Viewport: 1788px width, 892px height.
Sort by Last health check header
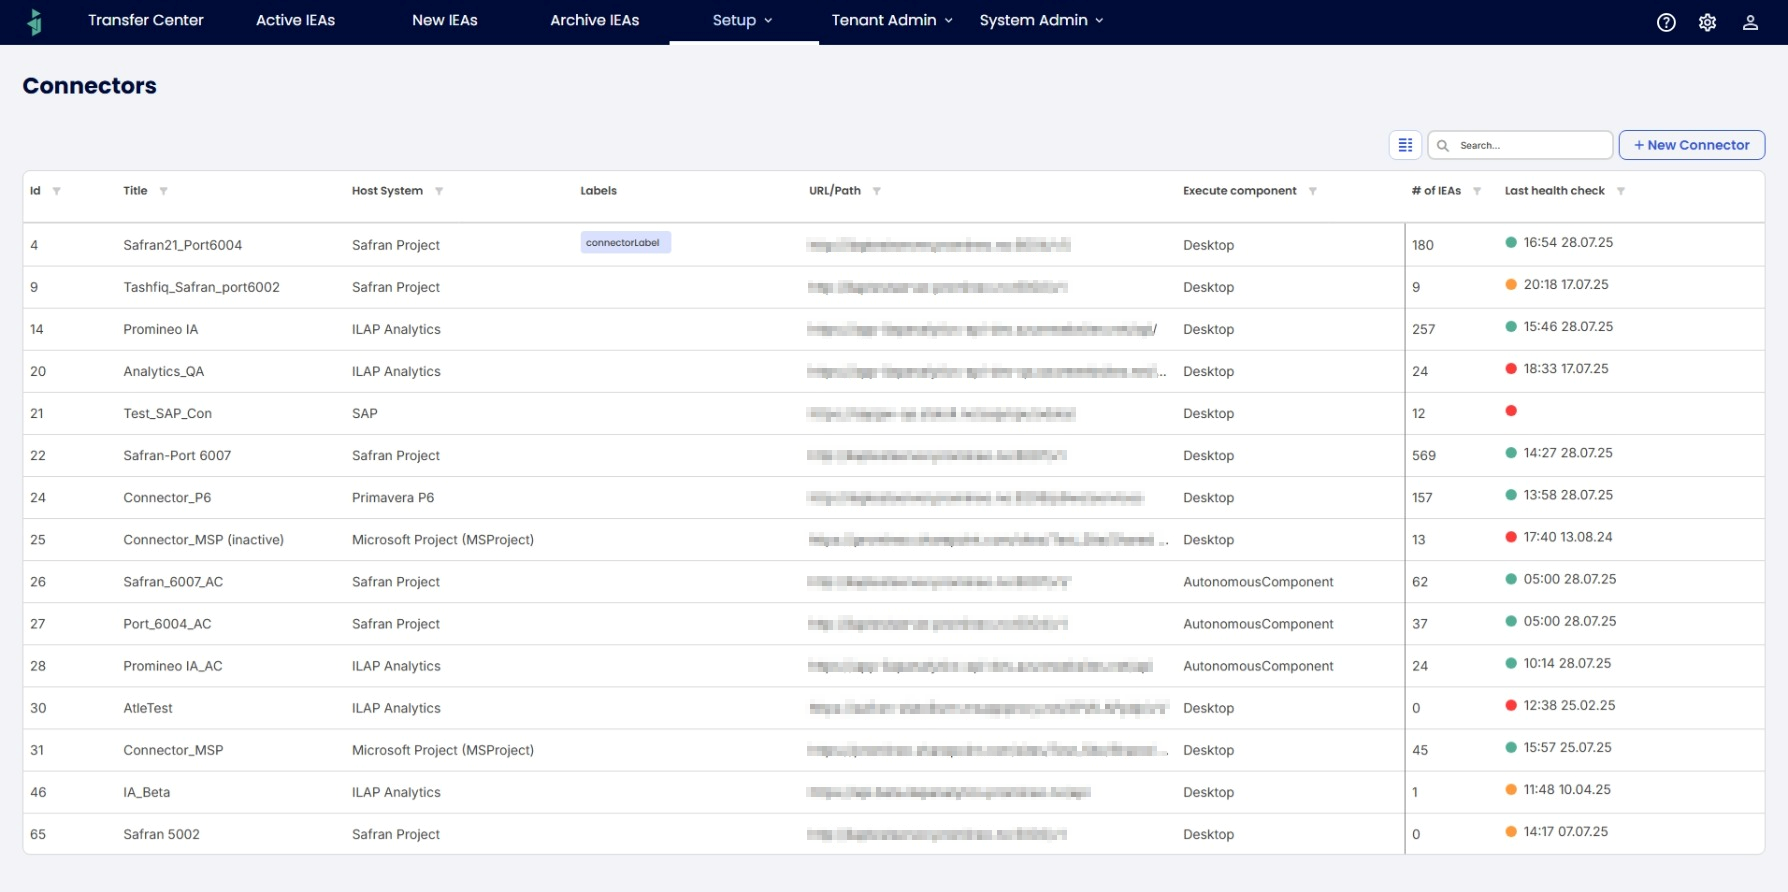1554,191
